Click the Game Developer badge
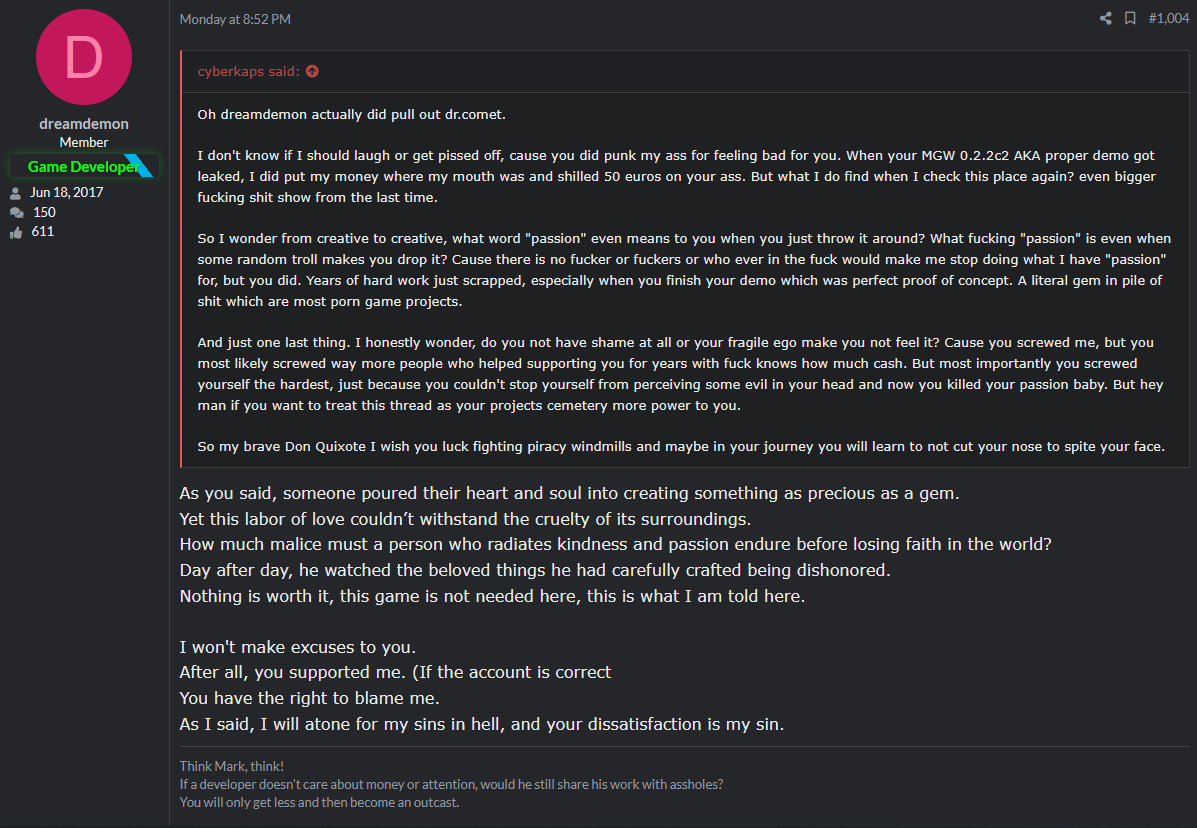 (x=82, y=166)
